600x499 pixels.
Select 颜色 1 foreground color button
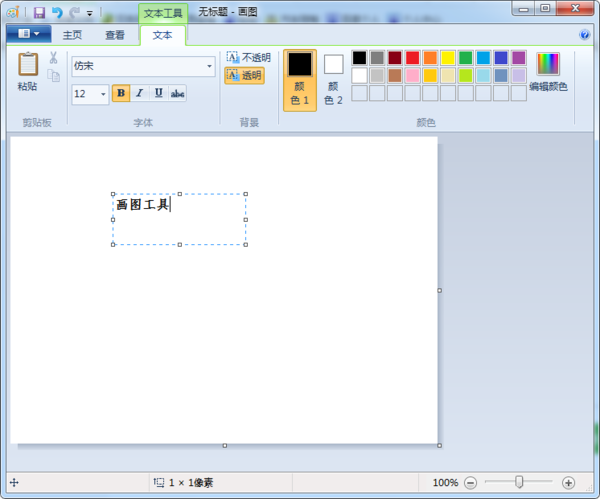tap(300, 80)
